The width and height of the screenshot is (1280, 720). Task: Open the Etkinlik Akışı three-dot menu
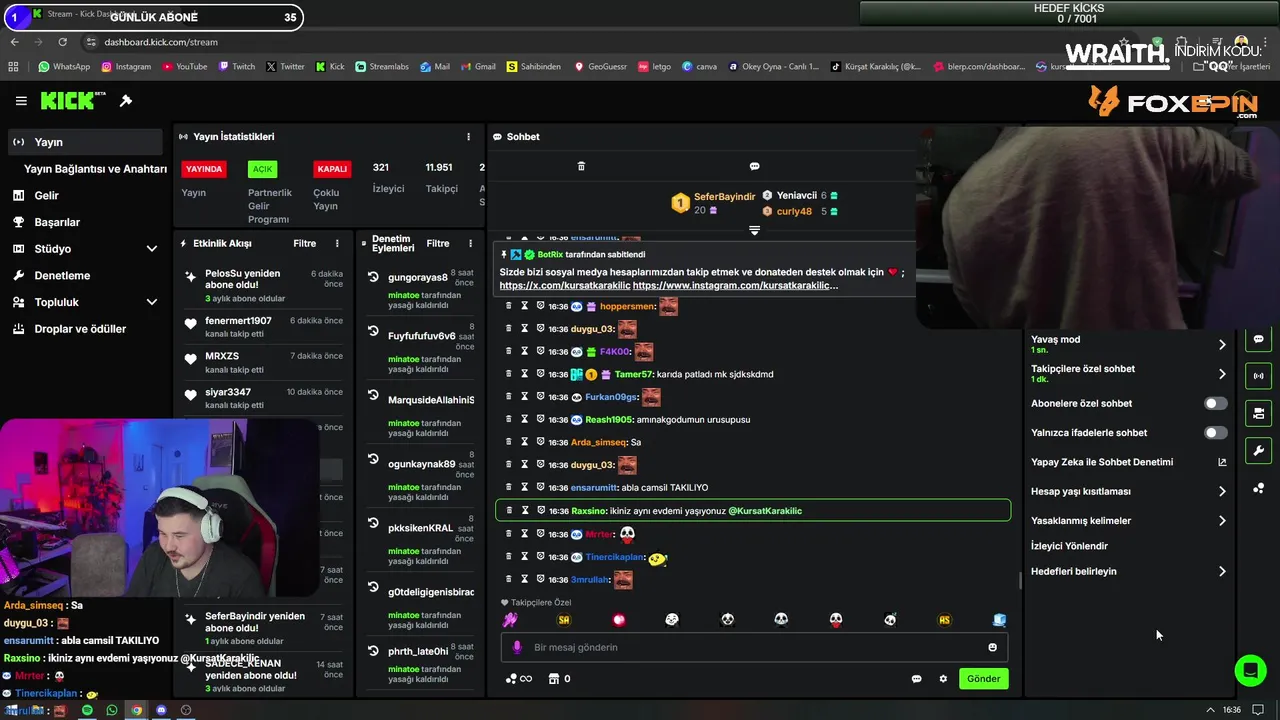pos(337,243)
